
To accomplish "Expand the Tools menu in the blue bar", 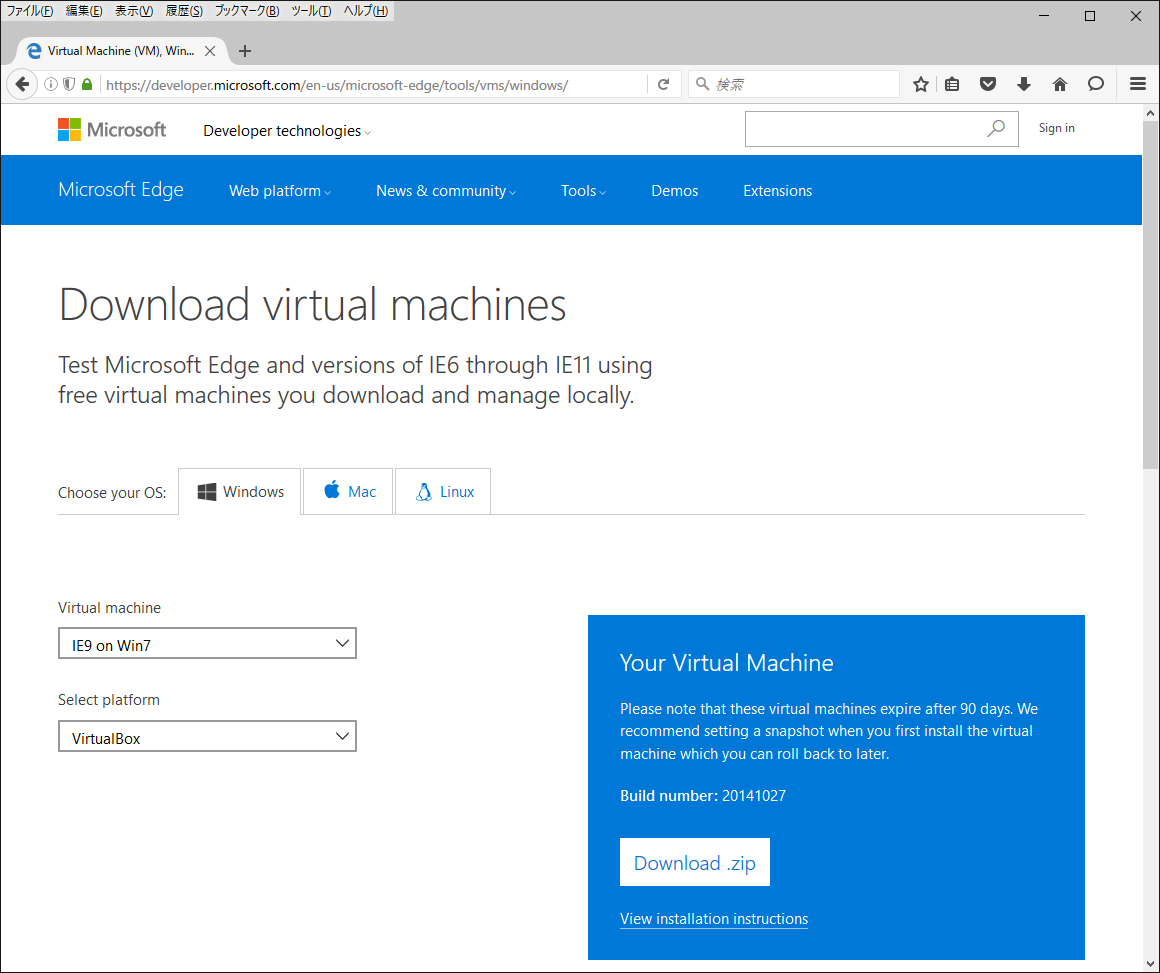I will point(583,191).
